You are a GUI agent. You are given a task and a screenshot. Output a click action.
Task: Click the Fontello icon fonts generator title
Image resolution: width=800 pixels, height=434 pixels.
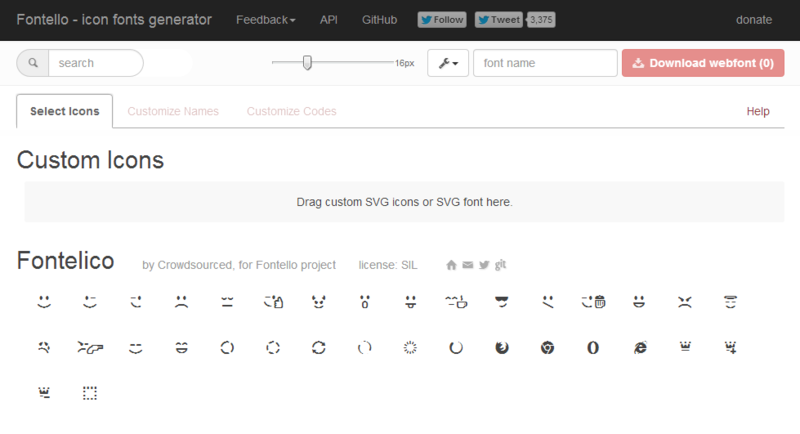pos(114,20)
